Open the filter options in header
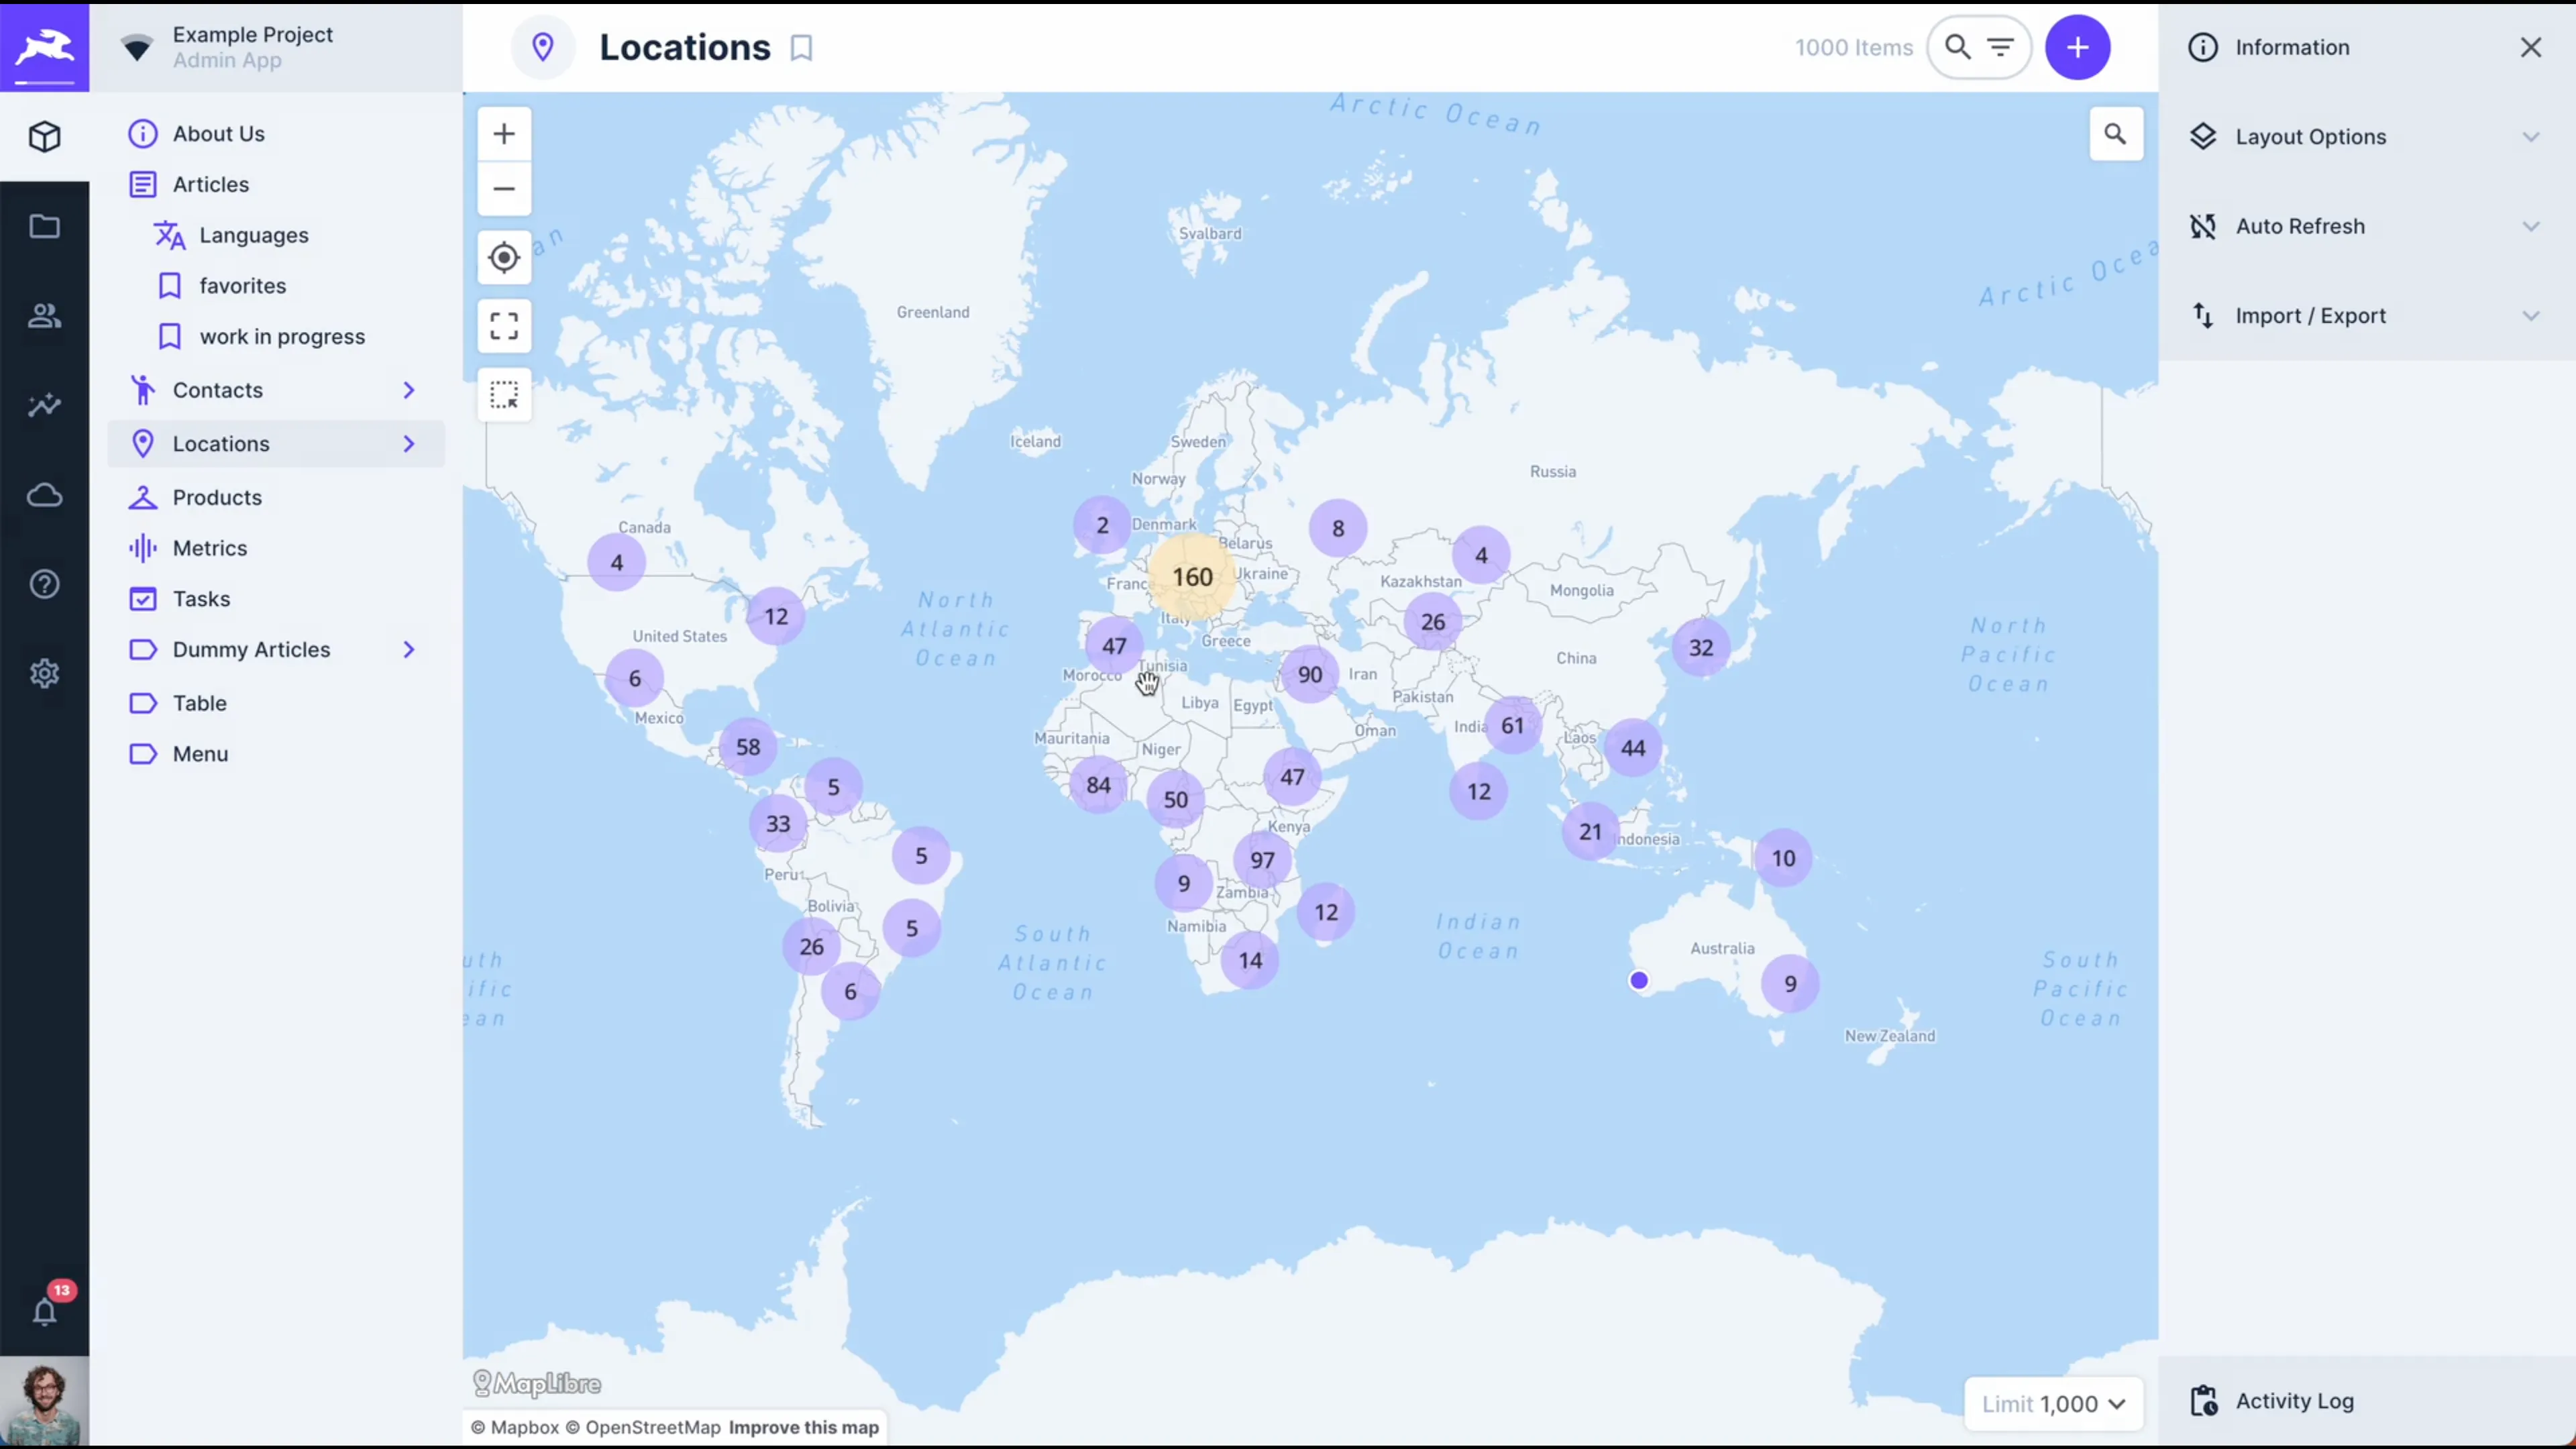Viewport: 2576px width, 1449px height. 2000,47
